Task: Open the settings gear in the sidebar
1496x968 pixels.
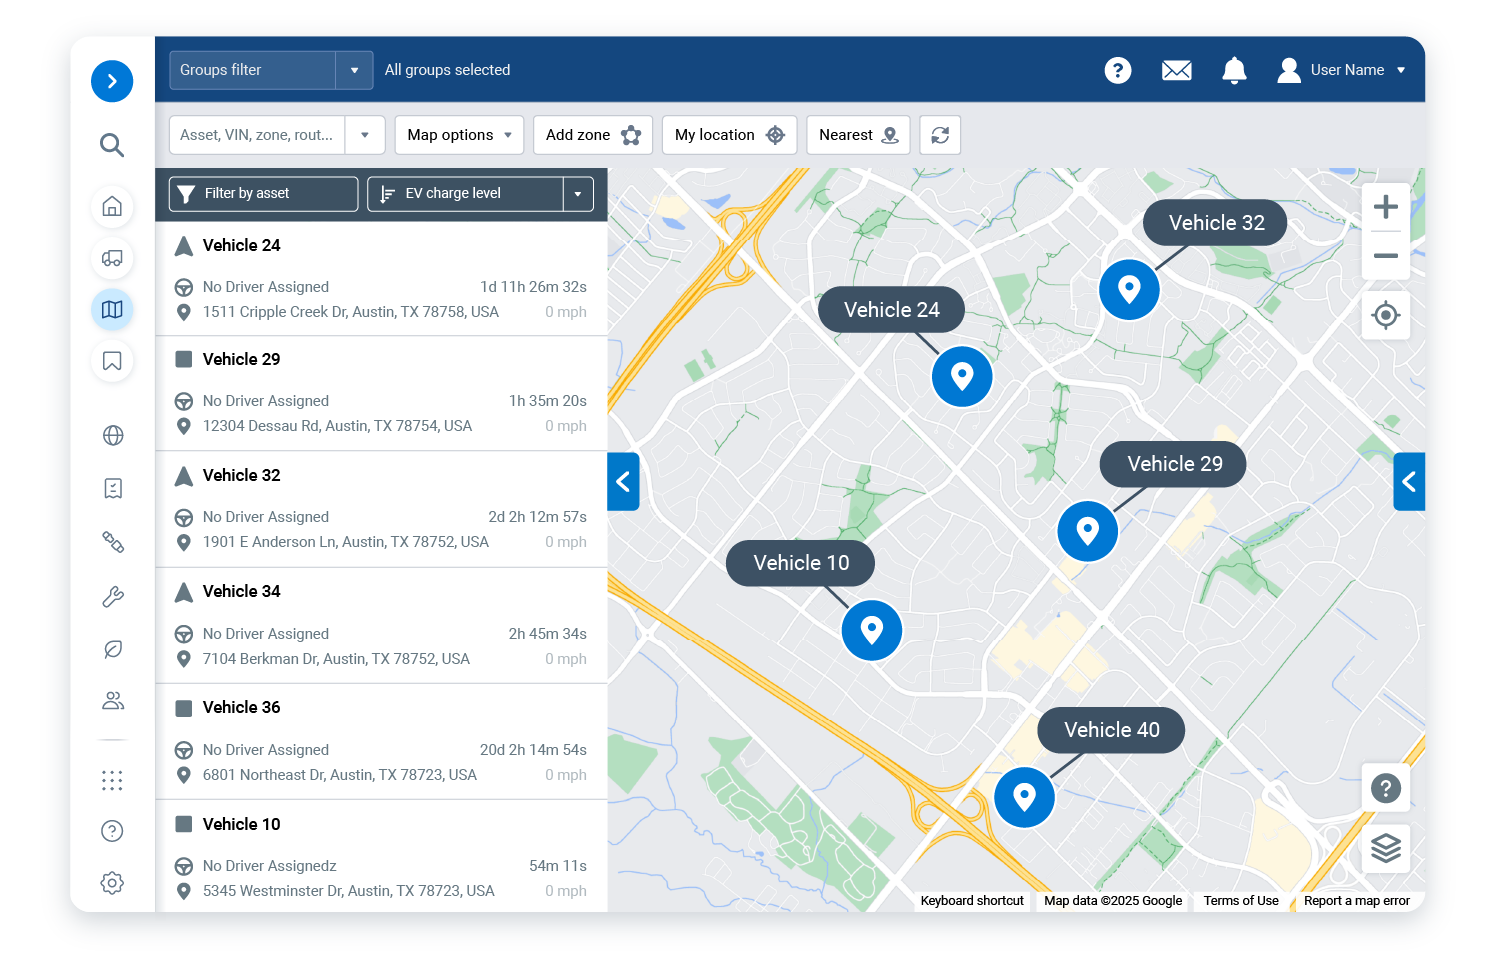Action: (x=112, y=883)
